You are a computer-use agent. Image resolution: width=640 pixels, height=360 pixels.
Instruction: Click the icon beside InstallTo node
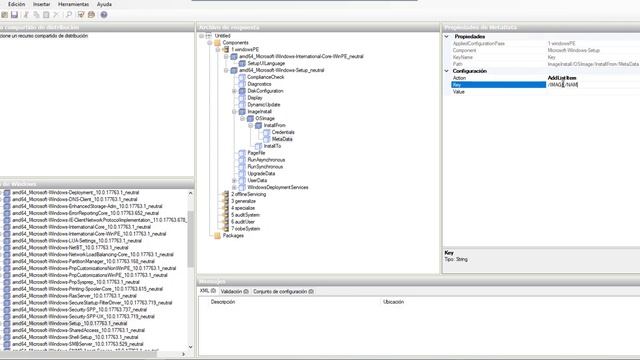click(258, 146)
